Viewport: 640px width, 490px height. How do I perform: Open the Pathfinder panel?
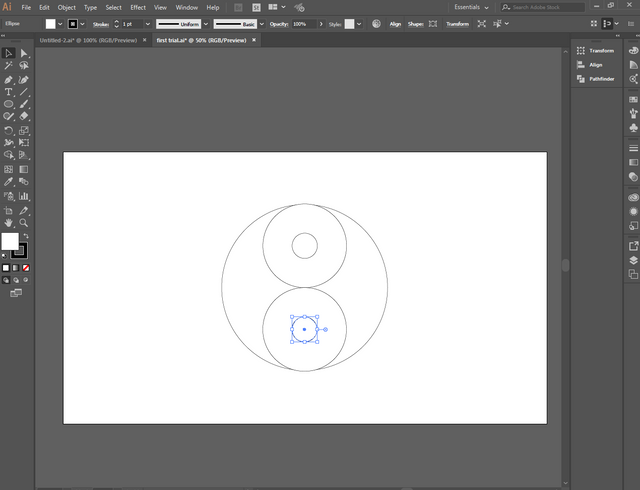click(601, 78)
